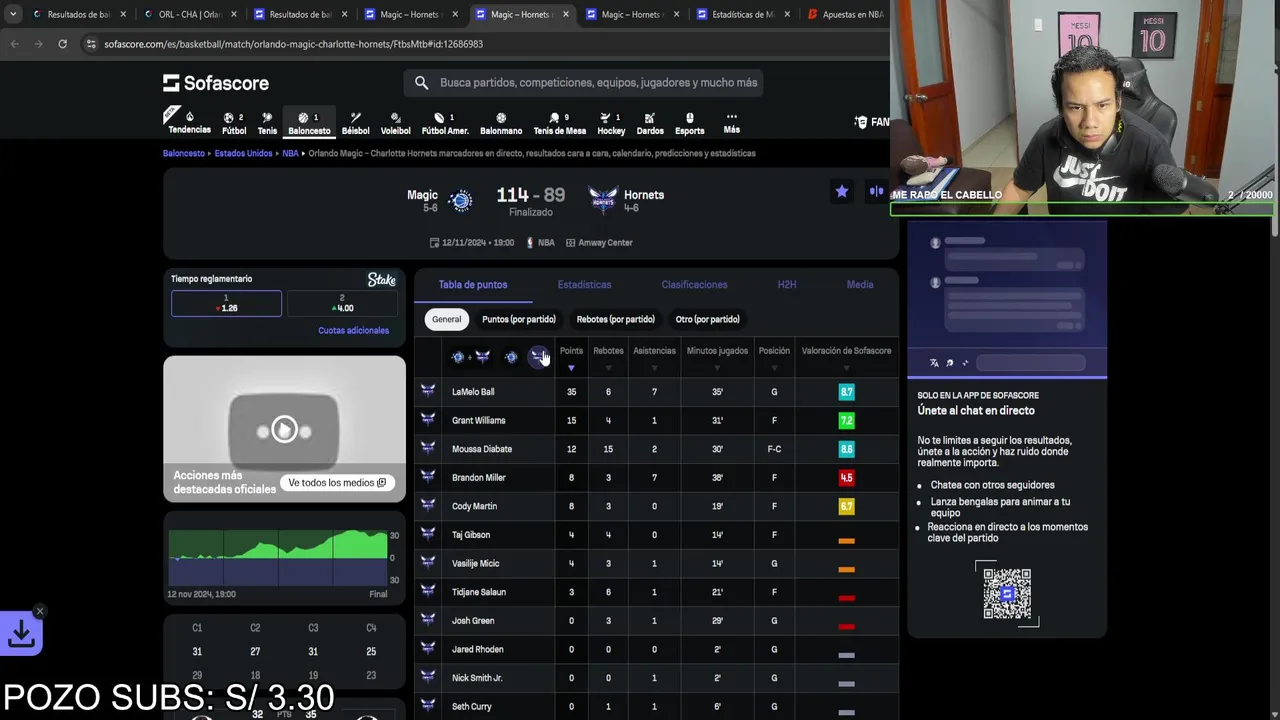Open Baloncesto breadcrumb link
1280x720 pixels.
183,154
